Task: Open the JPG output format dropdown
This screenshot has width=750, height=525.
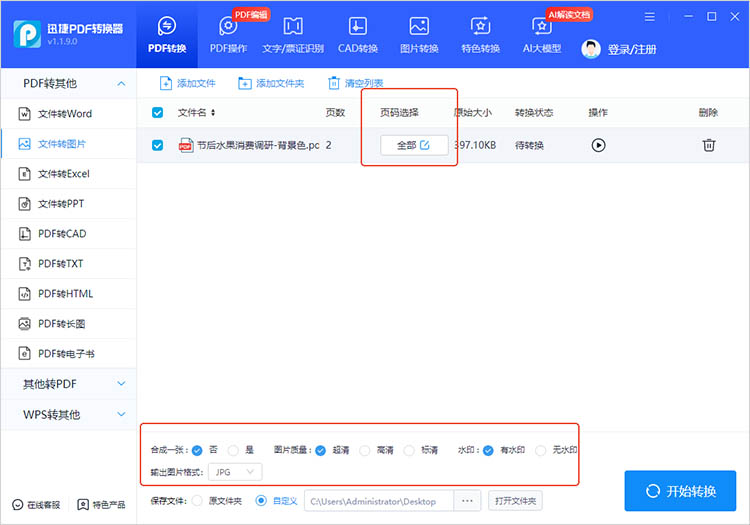Action: click(235, 472)
